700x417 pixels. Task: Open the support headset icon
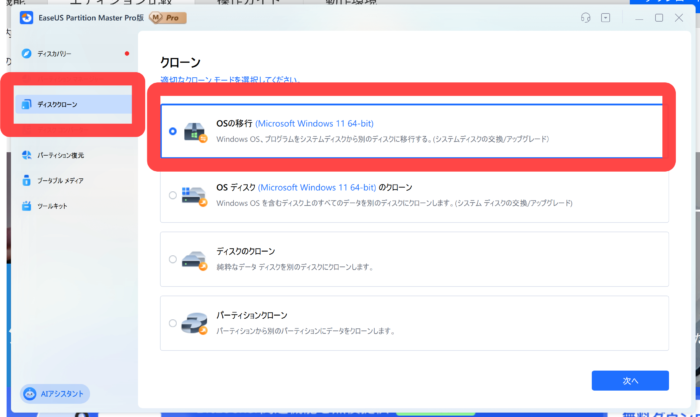tap(585, 18)
